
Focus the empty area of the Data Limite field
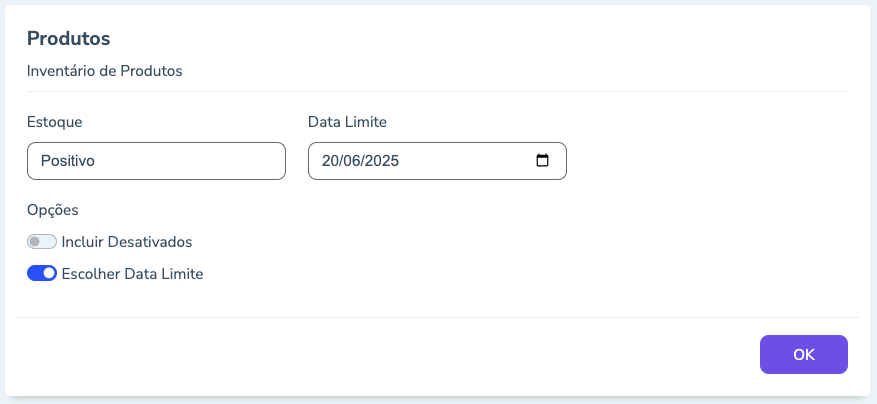point(470,160)
